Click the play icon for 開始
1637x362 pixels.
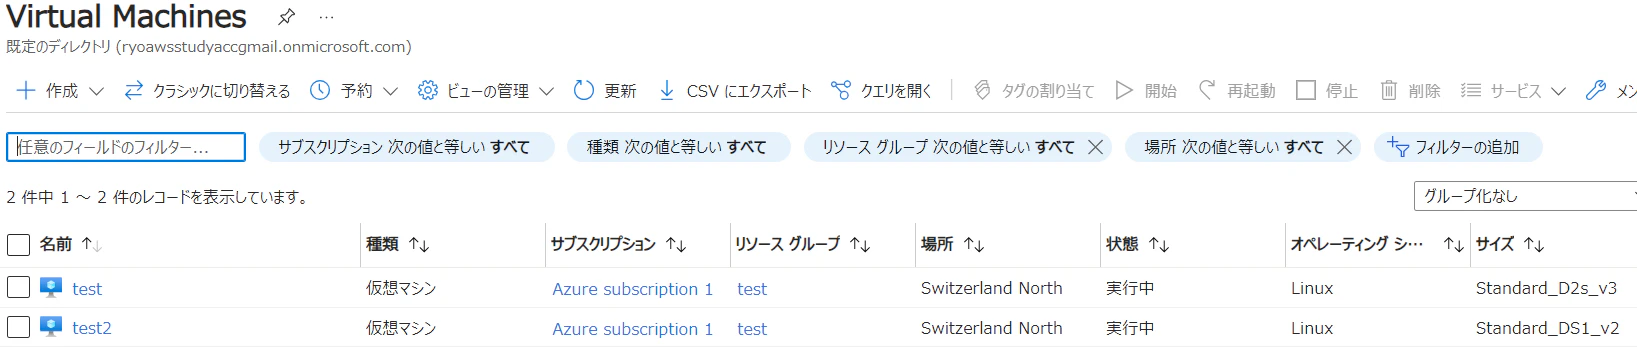coord(1124,90)
